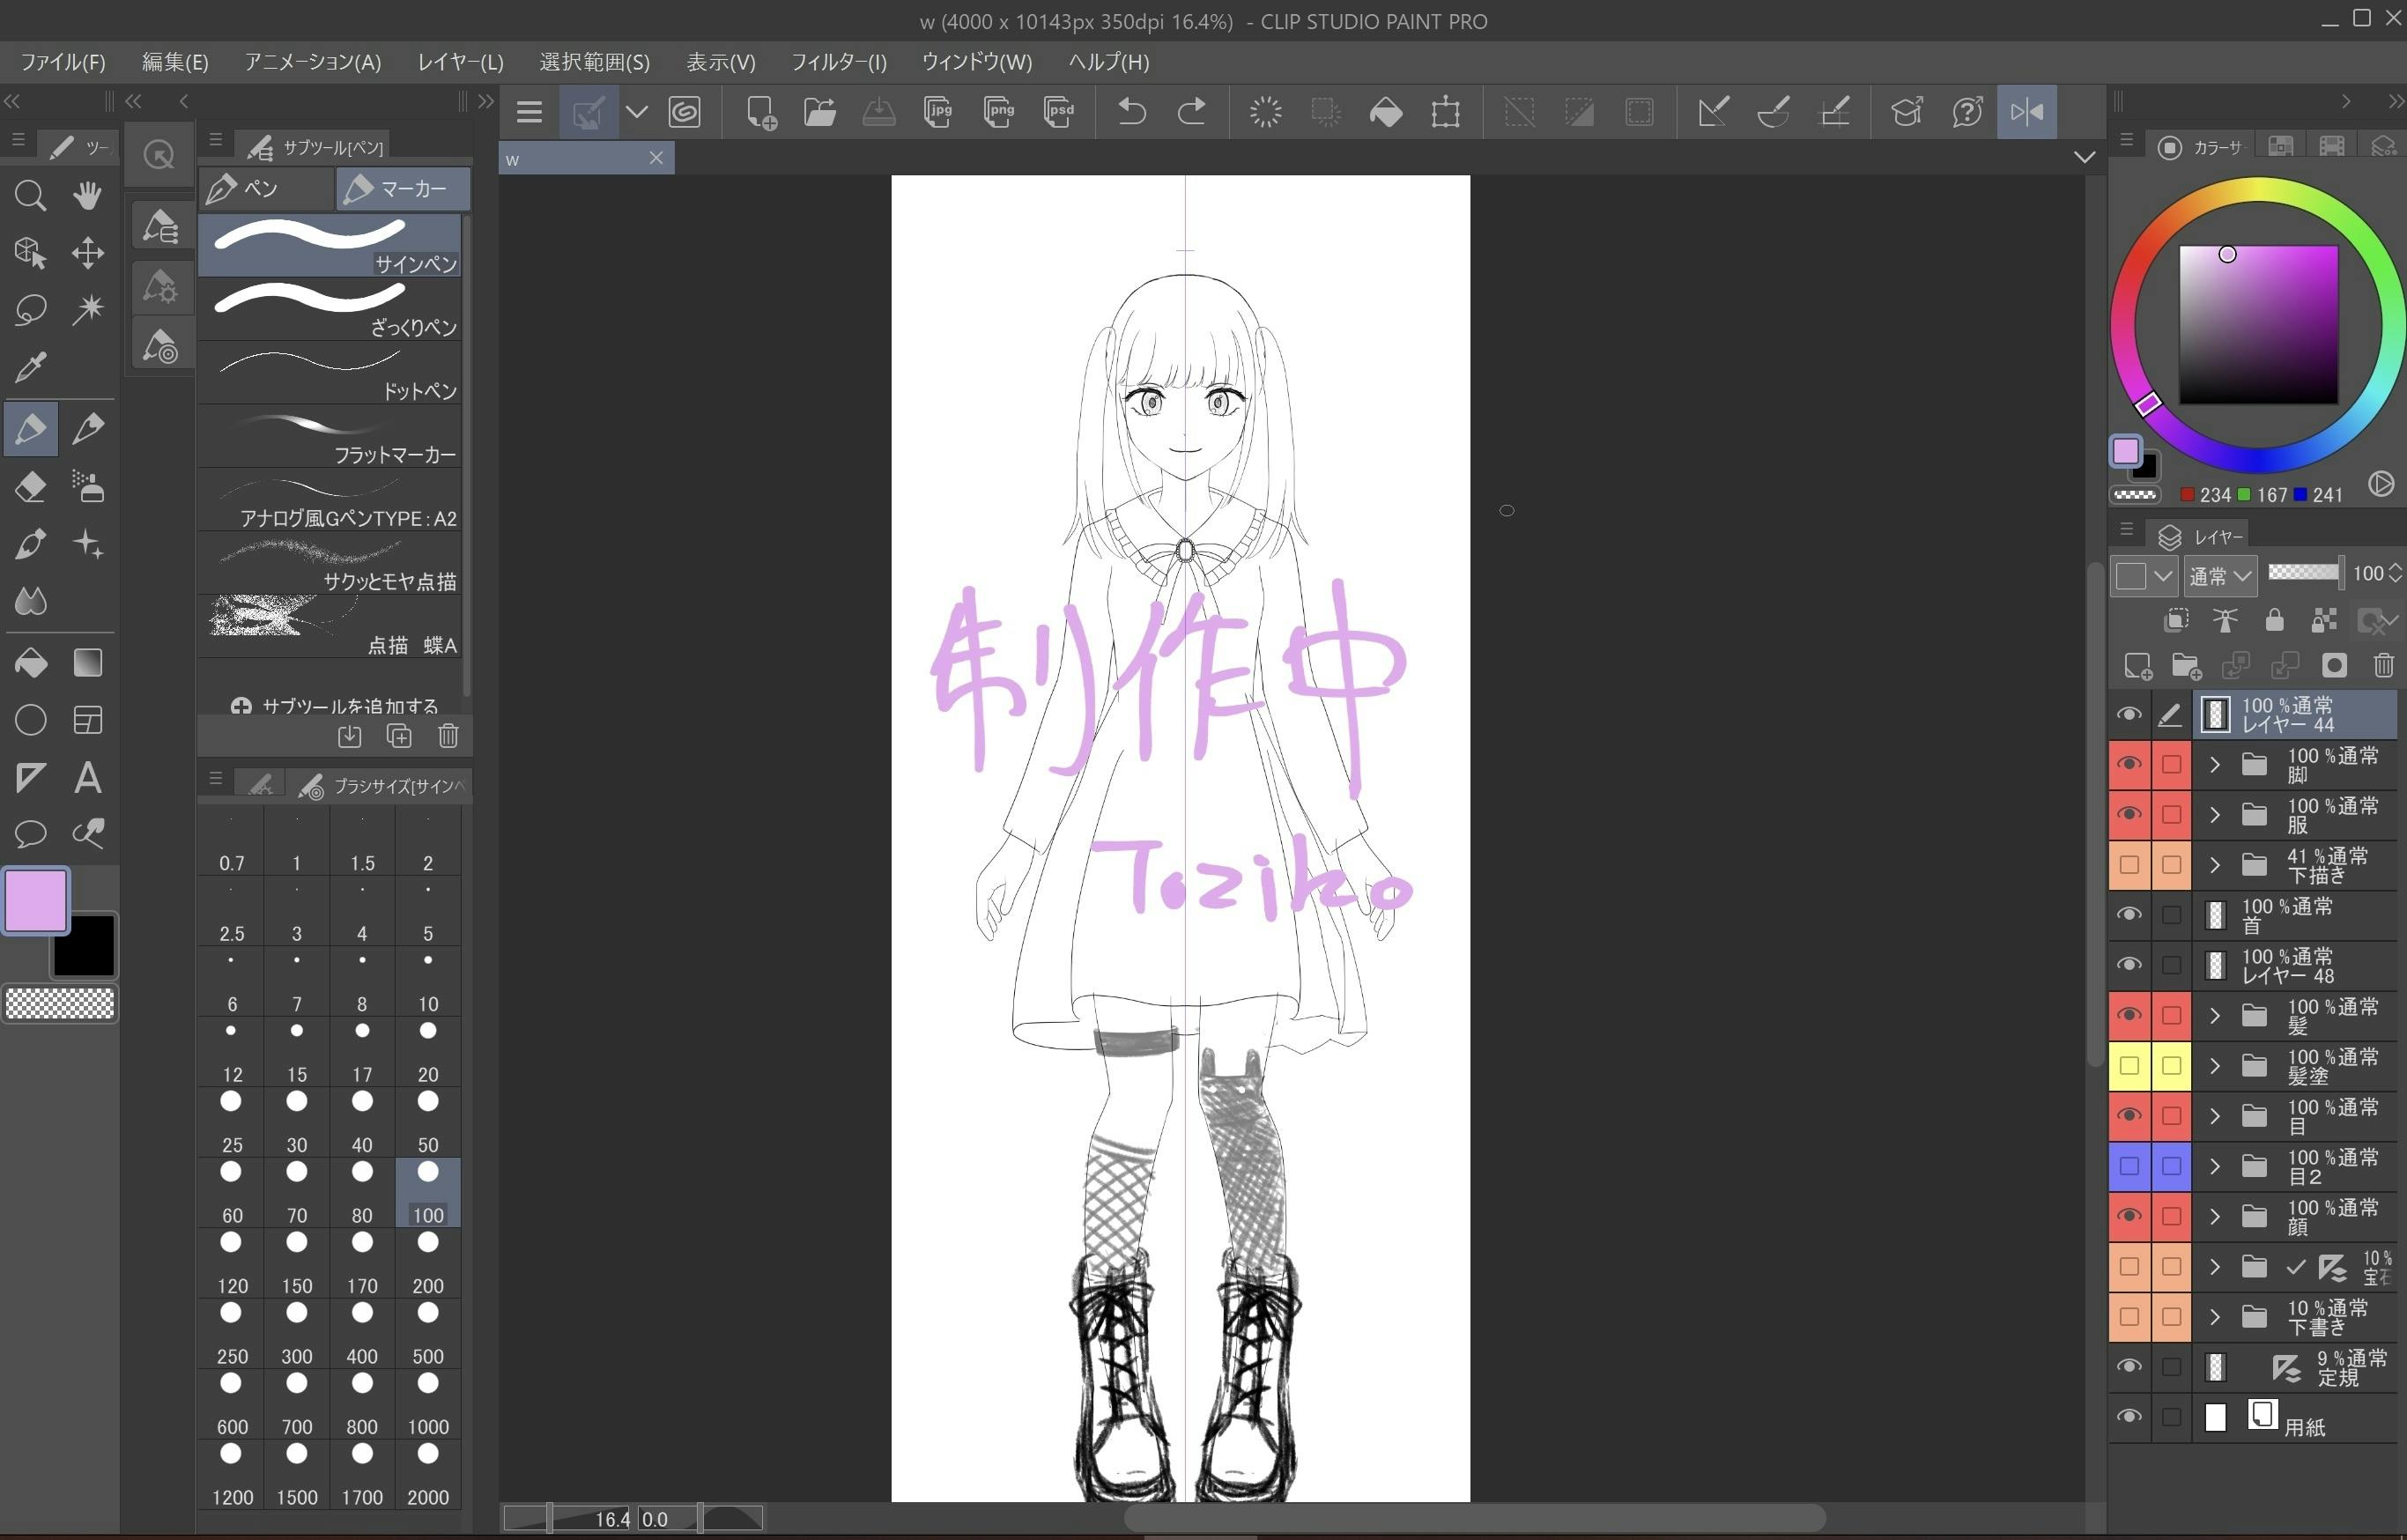Switch to the ペン sub tool tab
Screen dimensions: 2407x1540
265,189
